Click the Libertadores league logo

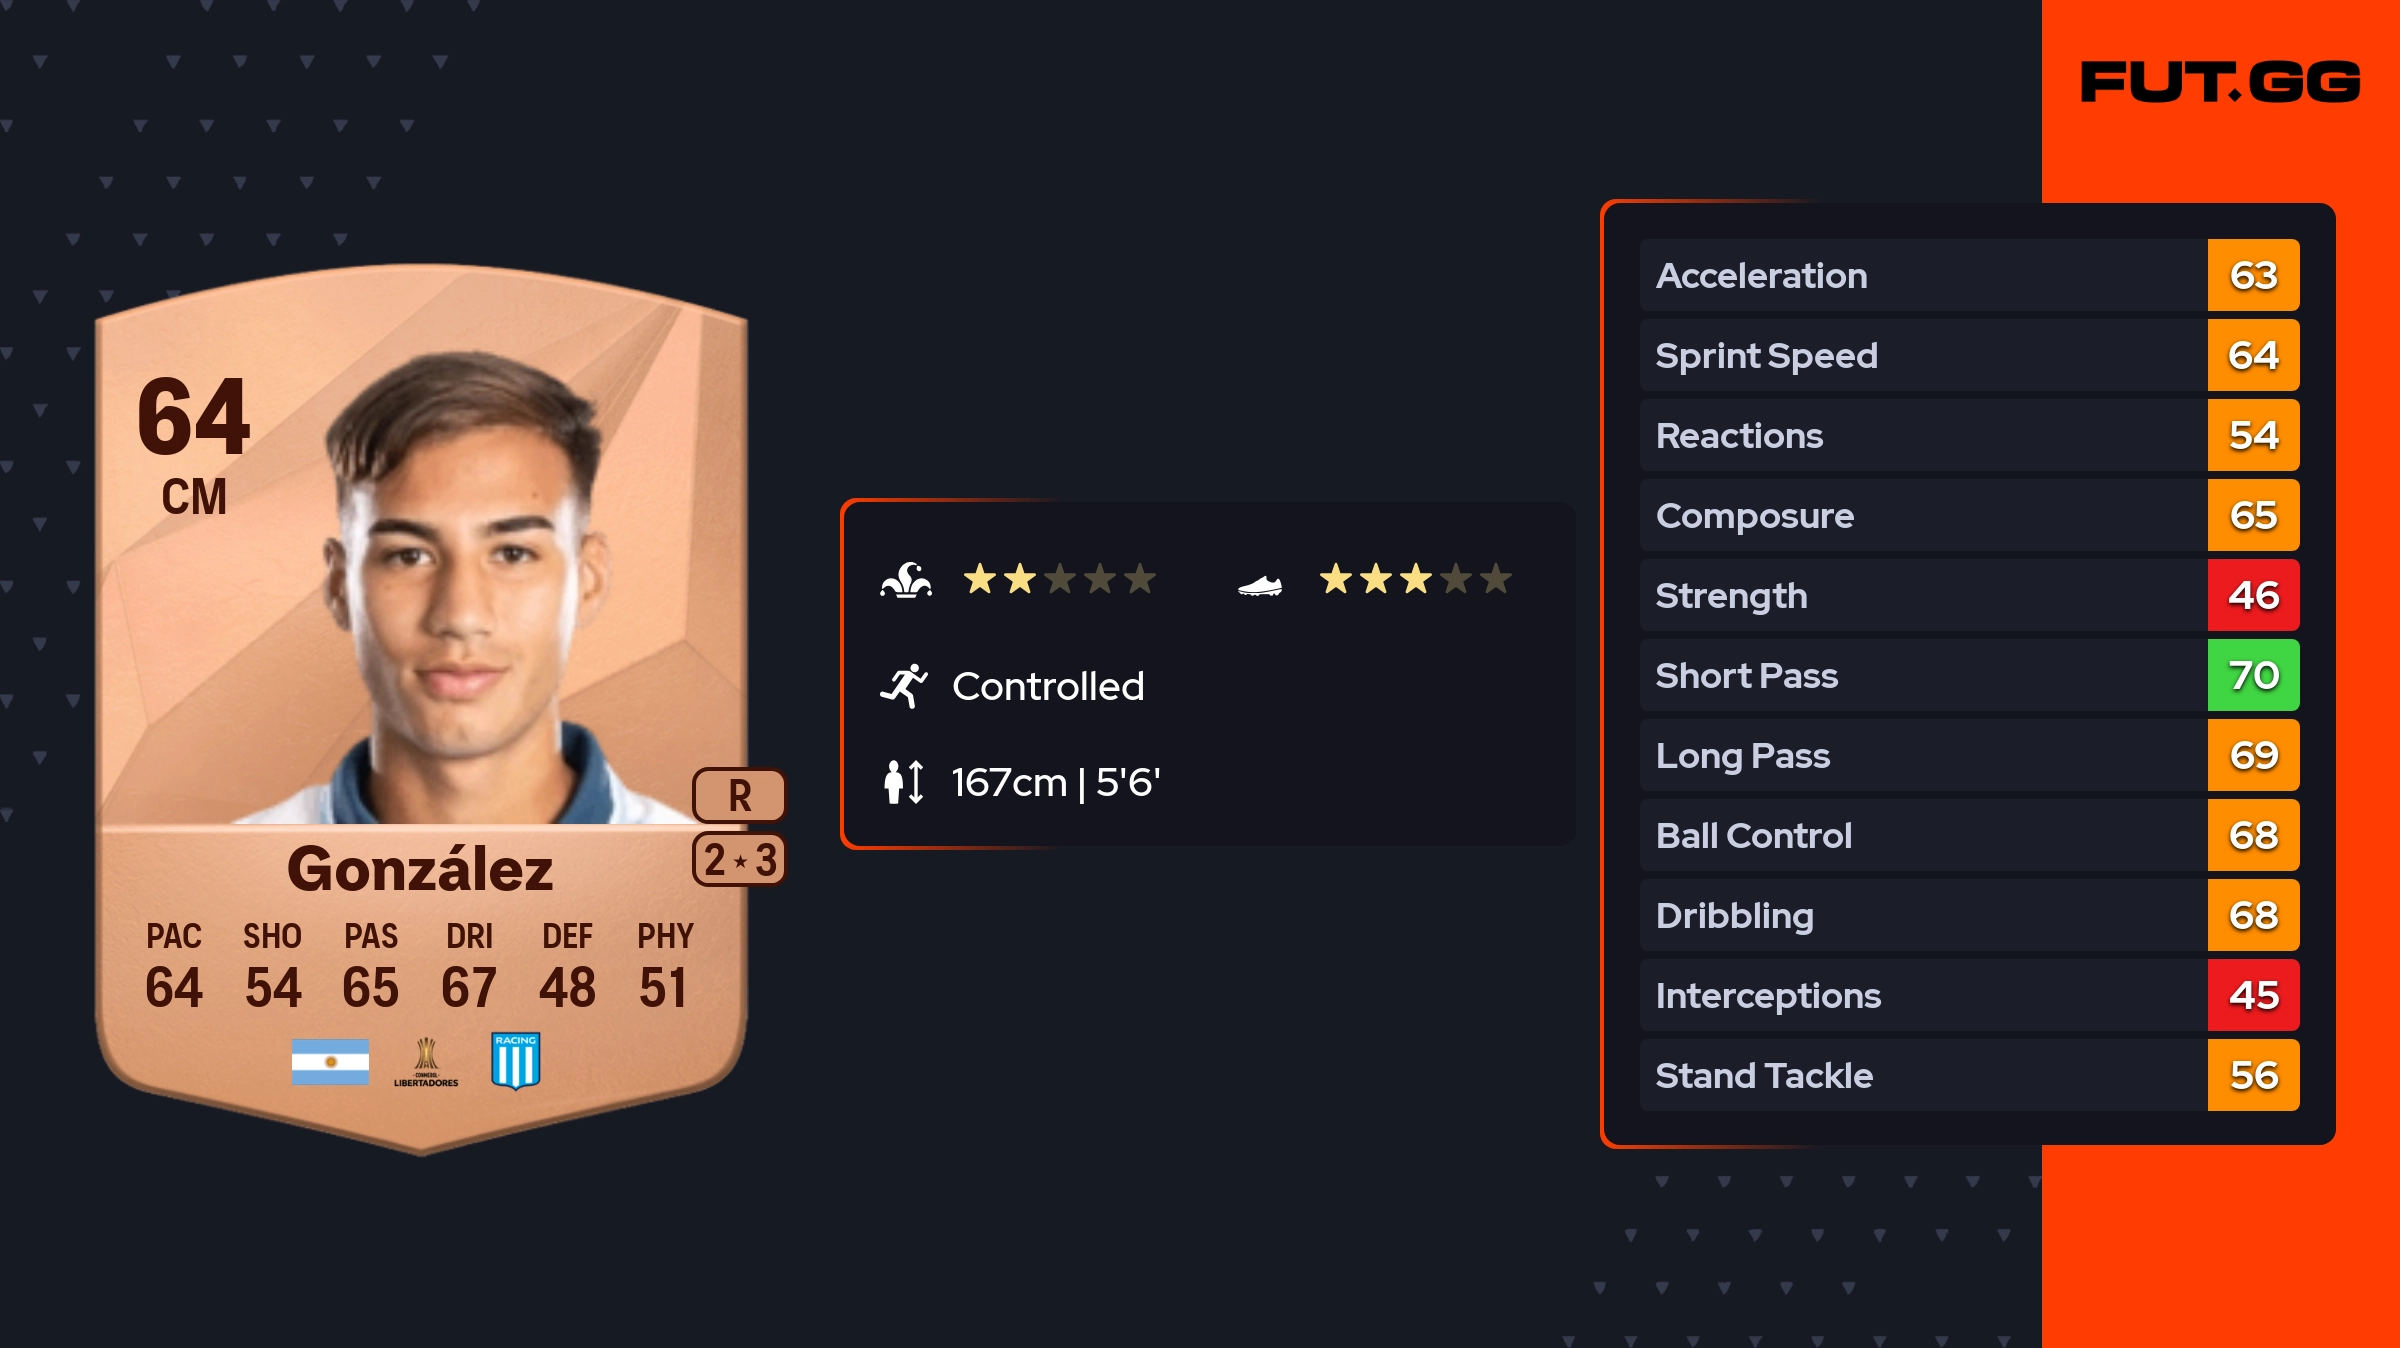click(426, 1062)
